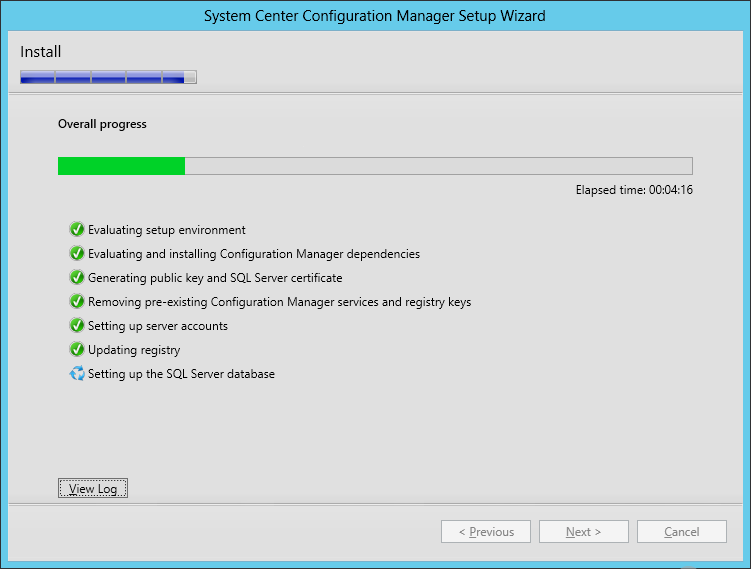Click the Setup Wizard title bar

pyautogui.click(x=375, y=16)
